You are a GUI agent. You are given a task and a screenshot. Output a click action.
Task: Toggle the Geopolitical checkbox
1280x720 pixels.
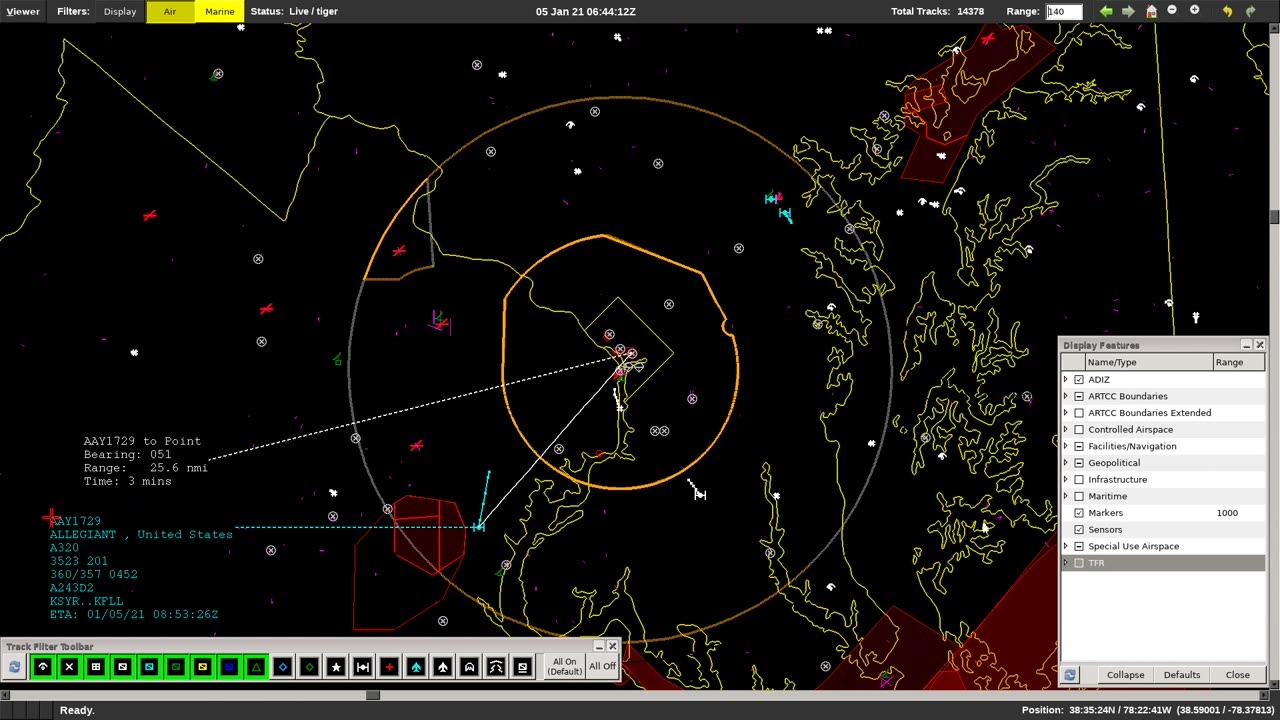coord(1079,463)
